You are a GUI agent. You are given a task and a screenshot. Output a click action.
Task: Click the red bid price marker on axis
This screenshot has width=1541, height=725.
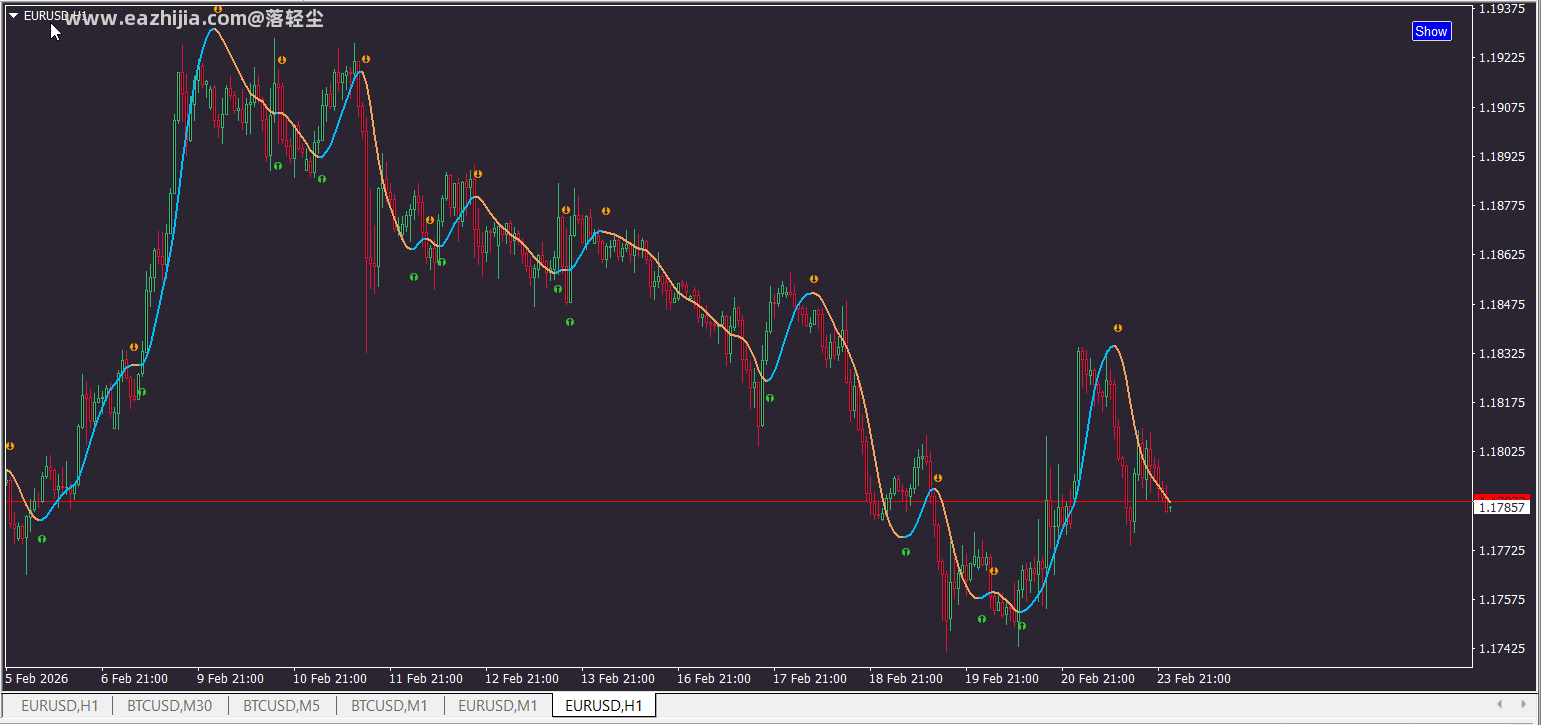click(x=1501, y=497)
